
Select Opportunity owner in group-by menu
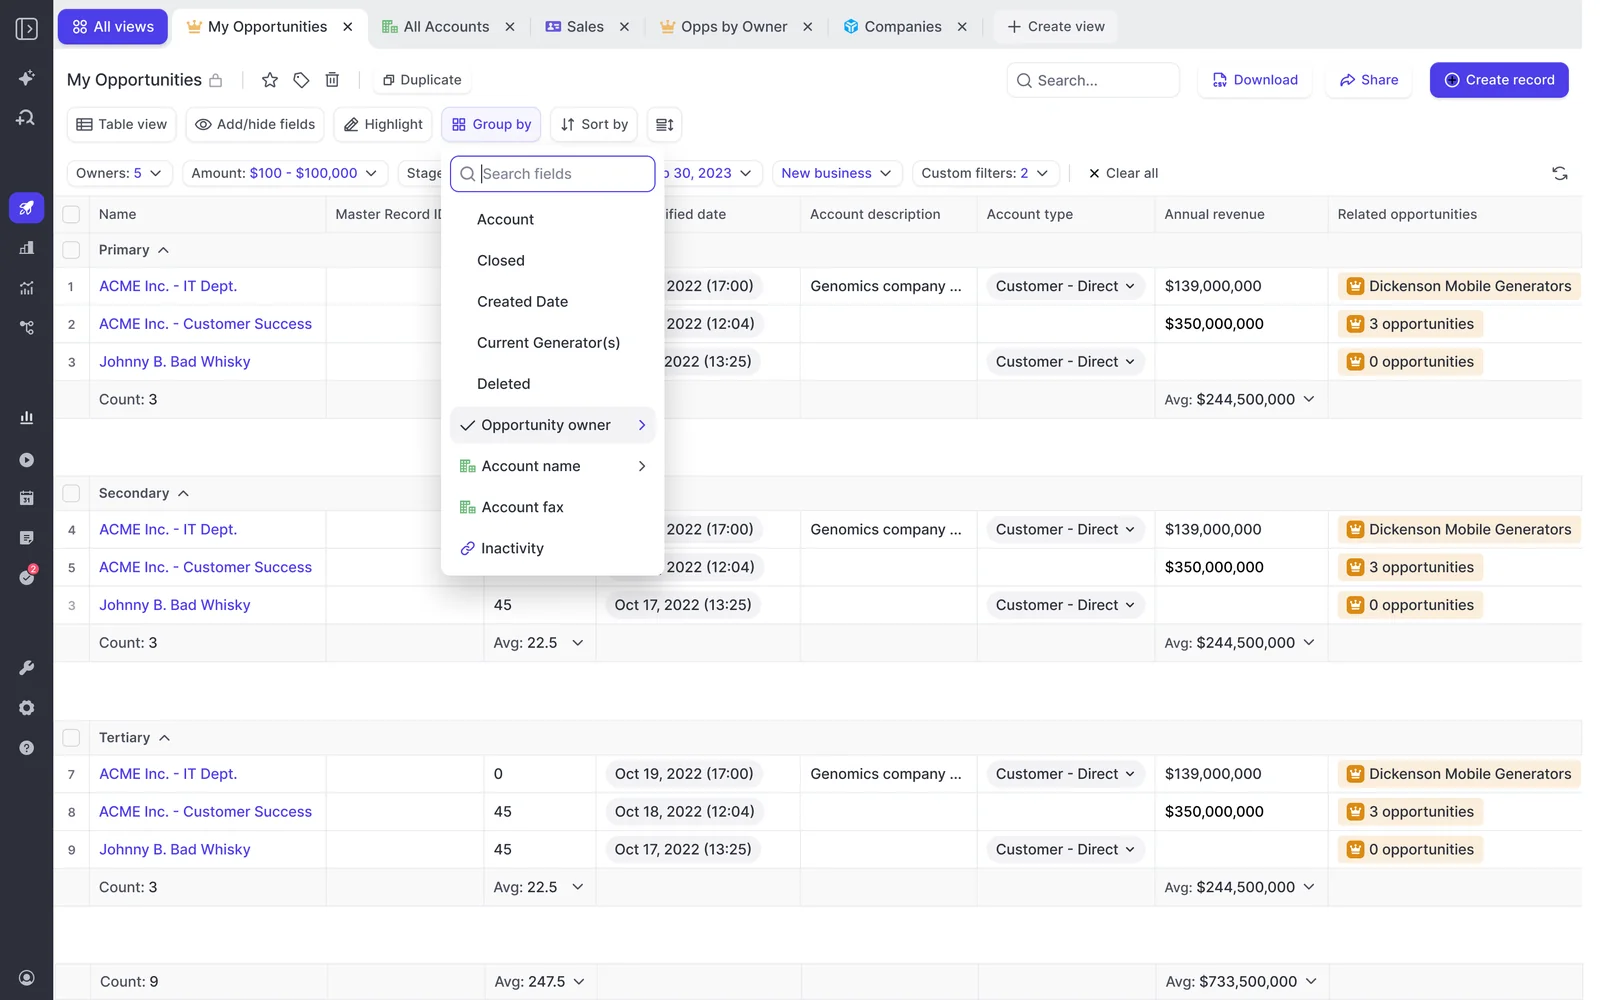pos(552,425)
